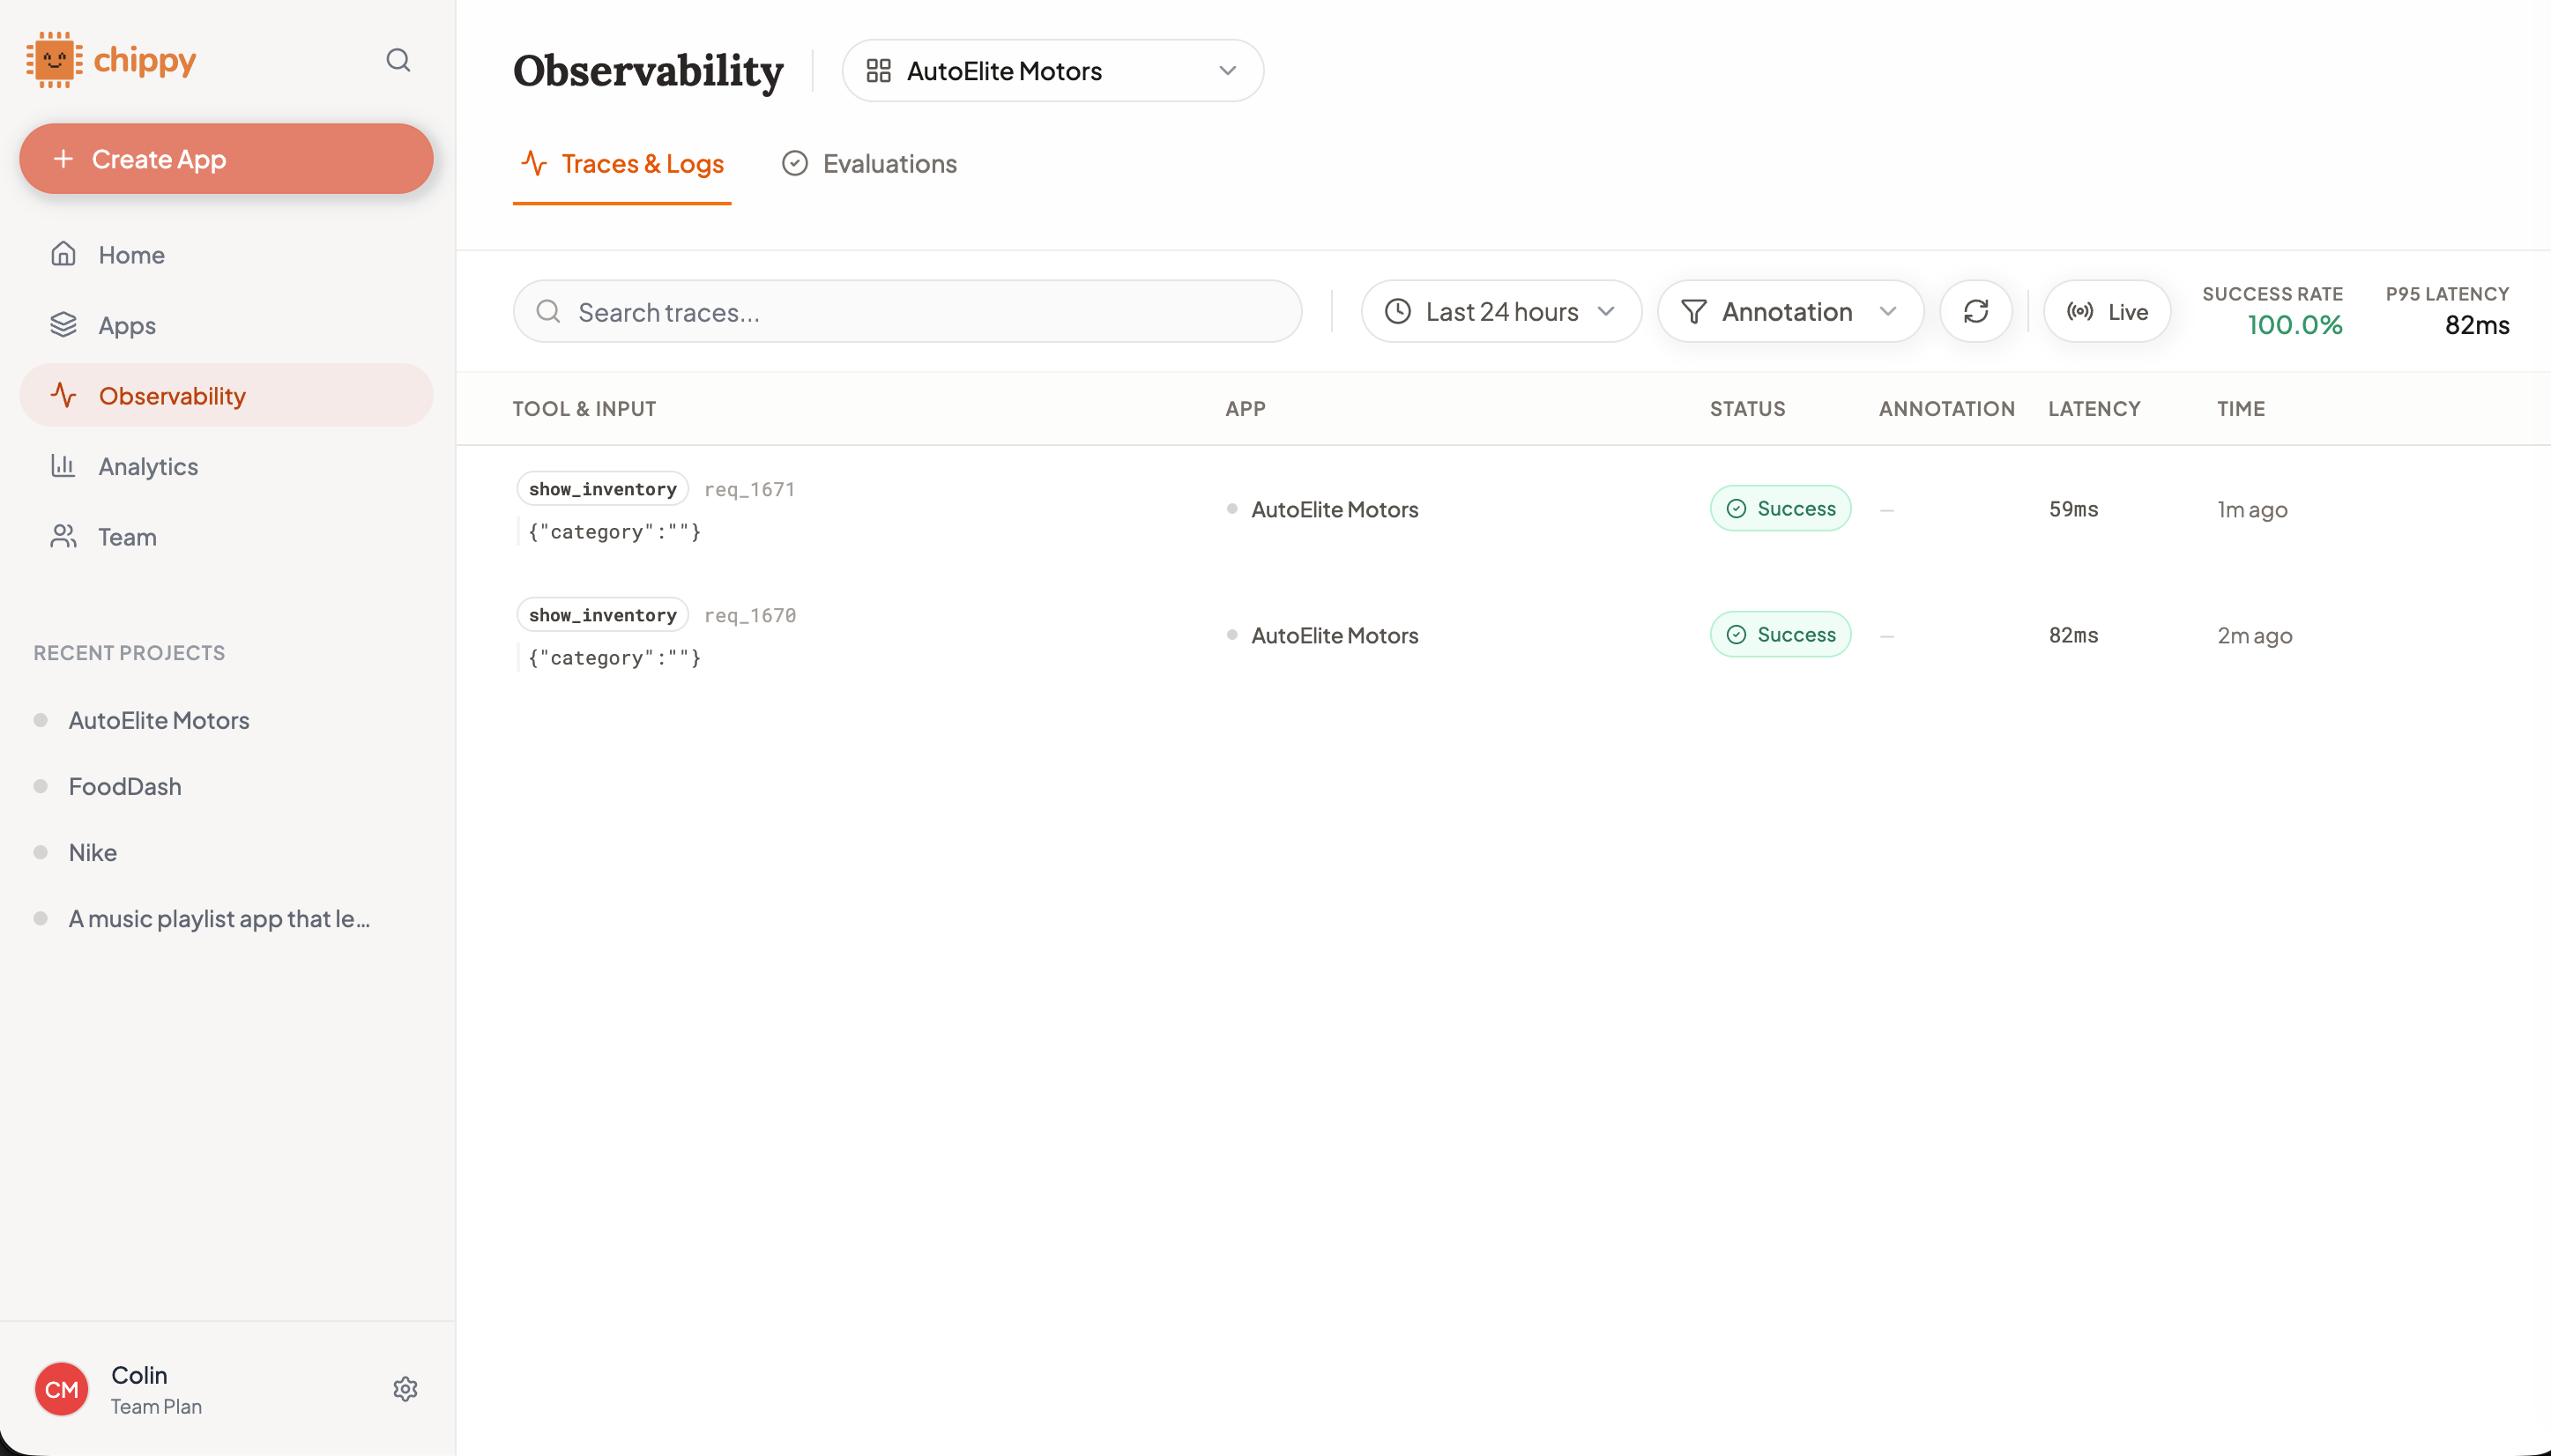Click the chippy logo icon
The height and width of the screenshot is (1456, 2551).
click(x=54, y=60)
